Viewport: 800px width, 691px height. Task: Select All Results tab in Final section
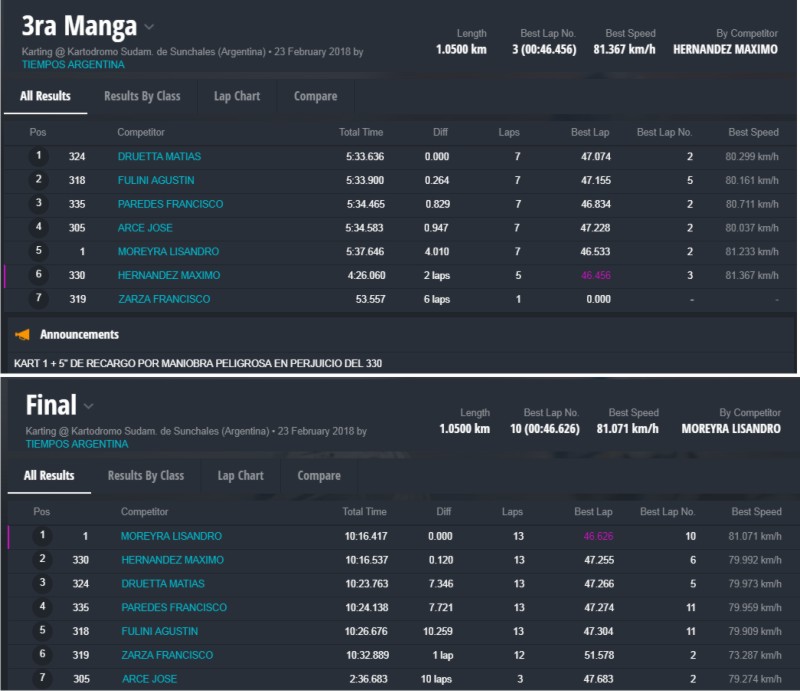pyautogui.click(x=49, y=476)
